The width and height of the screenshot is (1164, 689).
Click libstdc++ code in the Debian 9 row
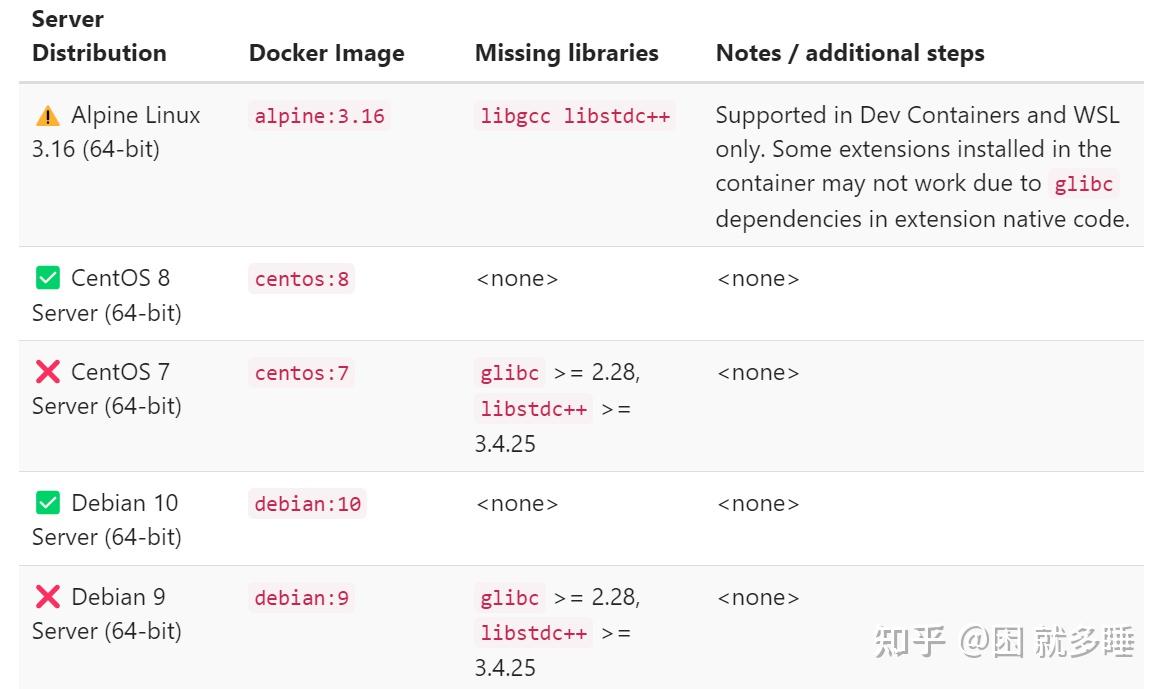[533, 633]
